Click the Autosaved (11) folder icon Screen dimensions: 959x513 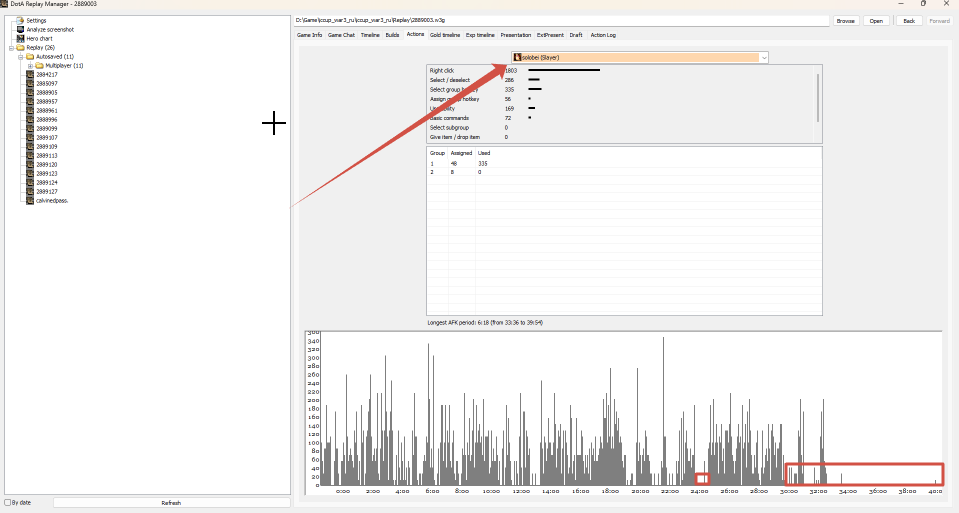pyautogui.click(x=30, y=56)
